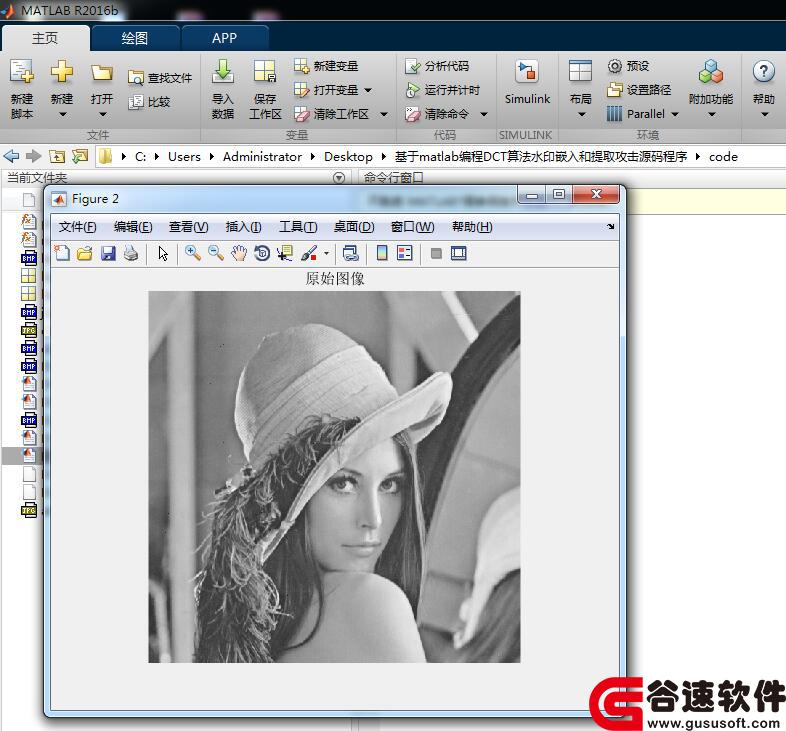
Task: Activate the Zoom In magnifier tool
Action: point(192,253)
